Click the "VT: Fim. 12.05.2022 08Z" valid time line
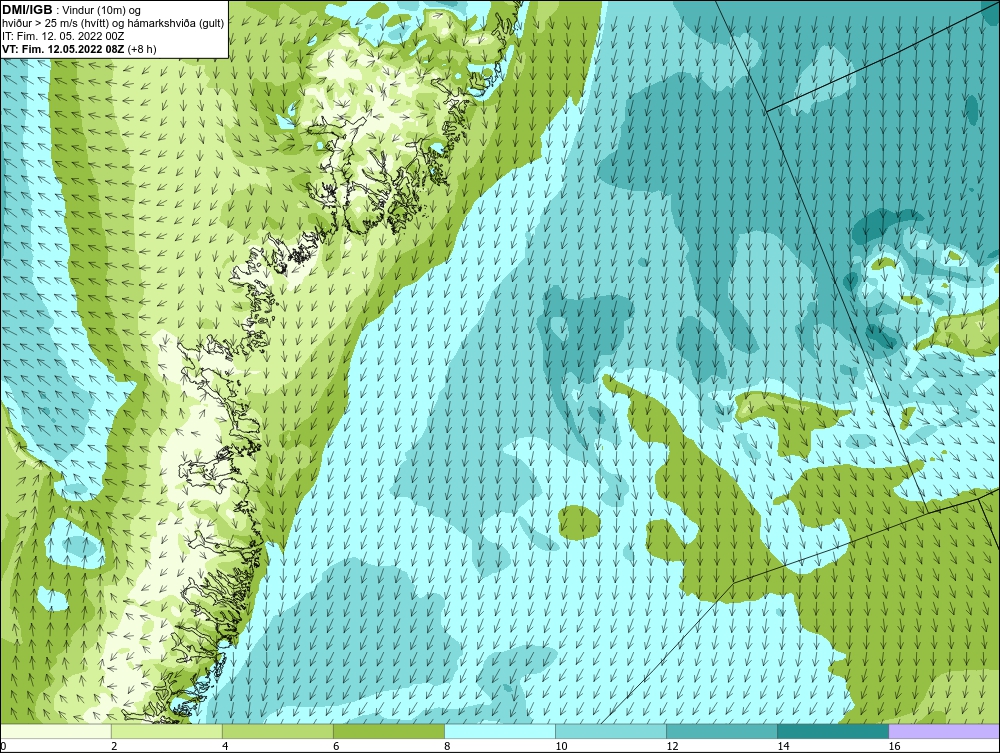The height and width of the screenshot is (753, 1000). [x=64, y=49]
